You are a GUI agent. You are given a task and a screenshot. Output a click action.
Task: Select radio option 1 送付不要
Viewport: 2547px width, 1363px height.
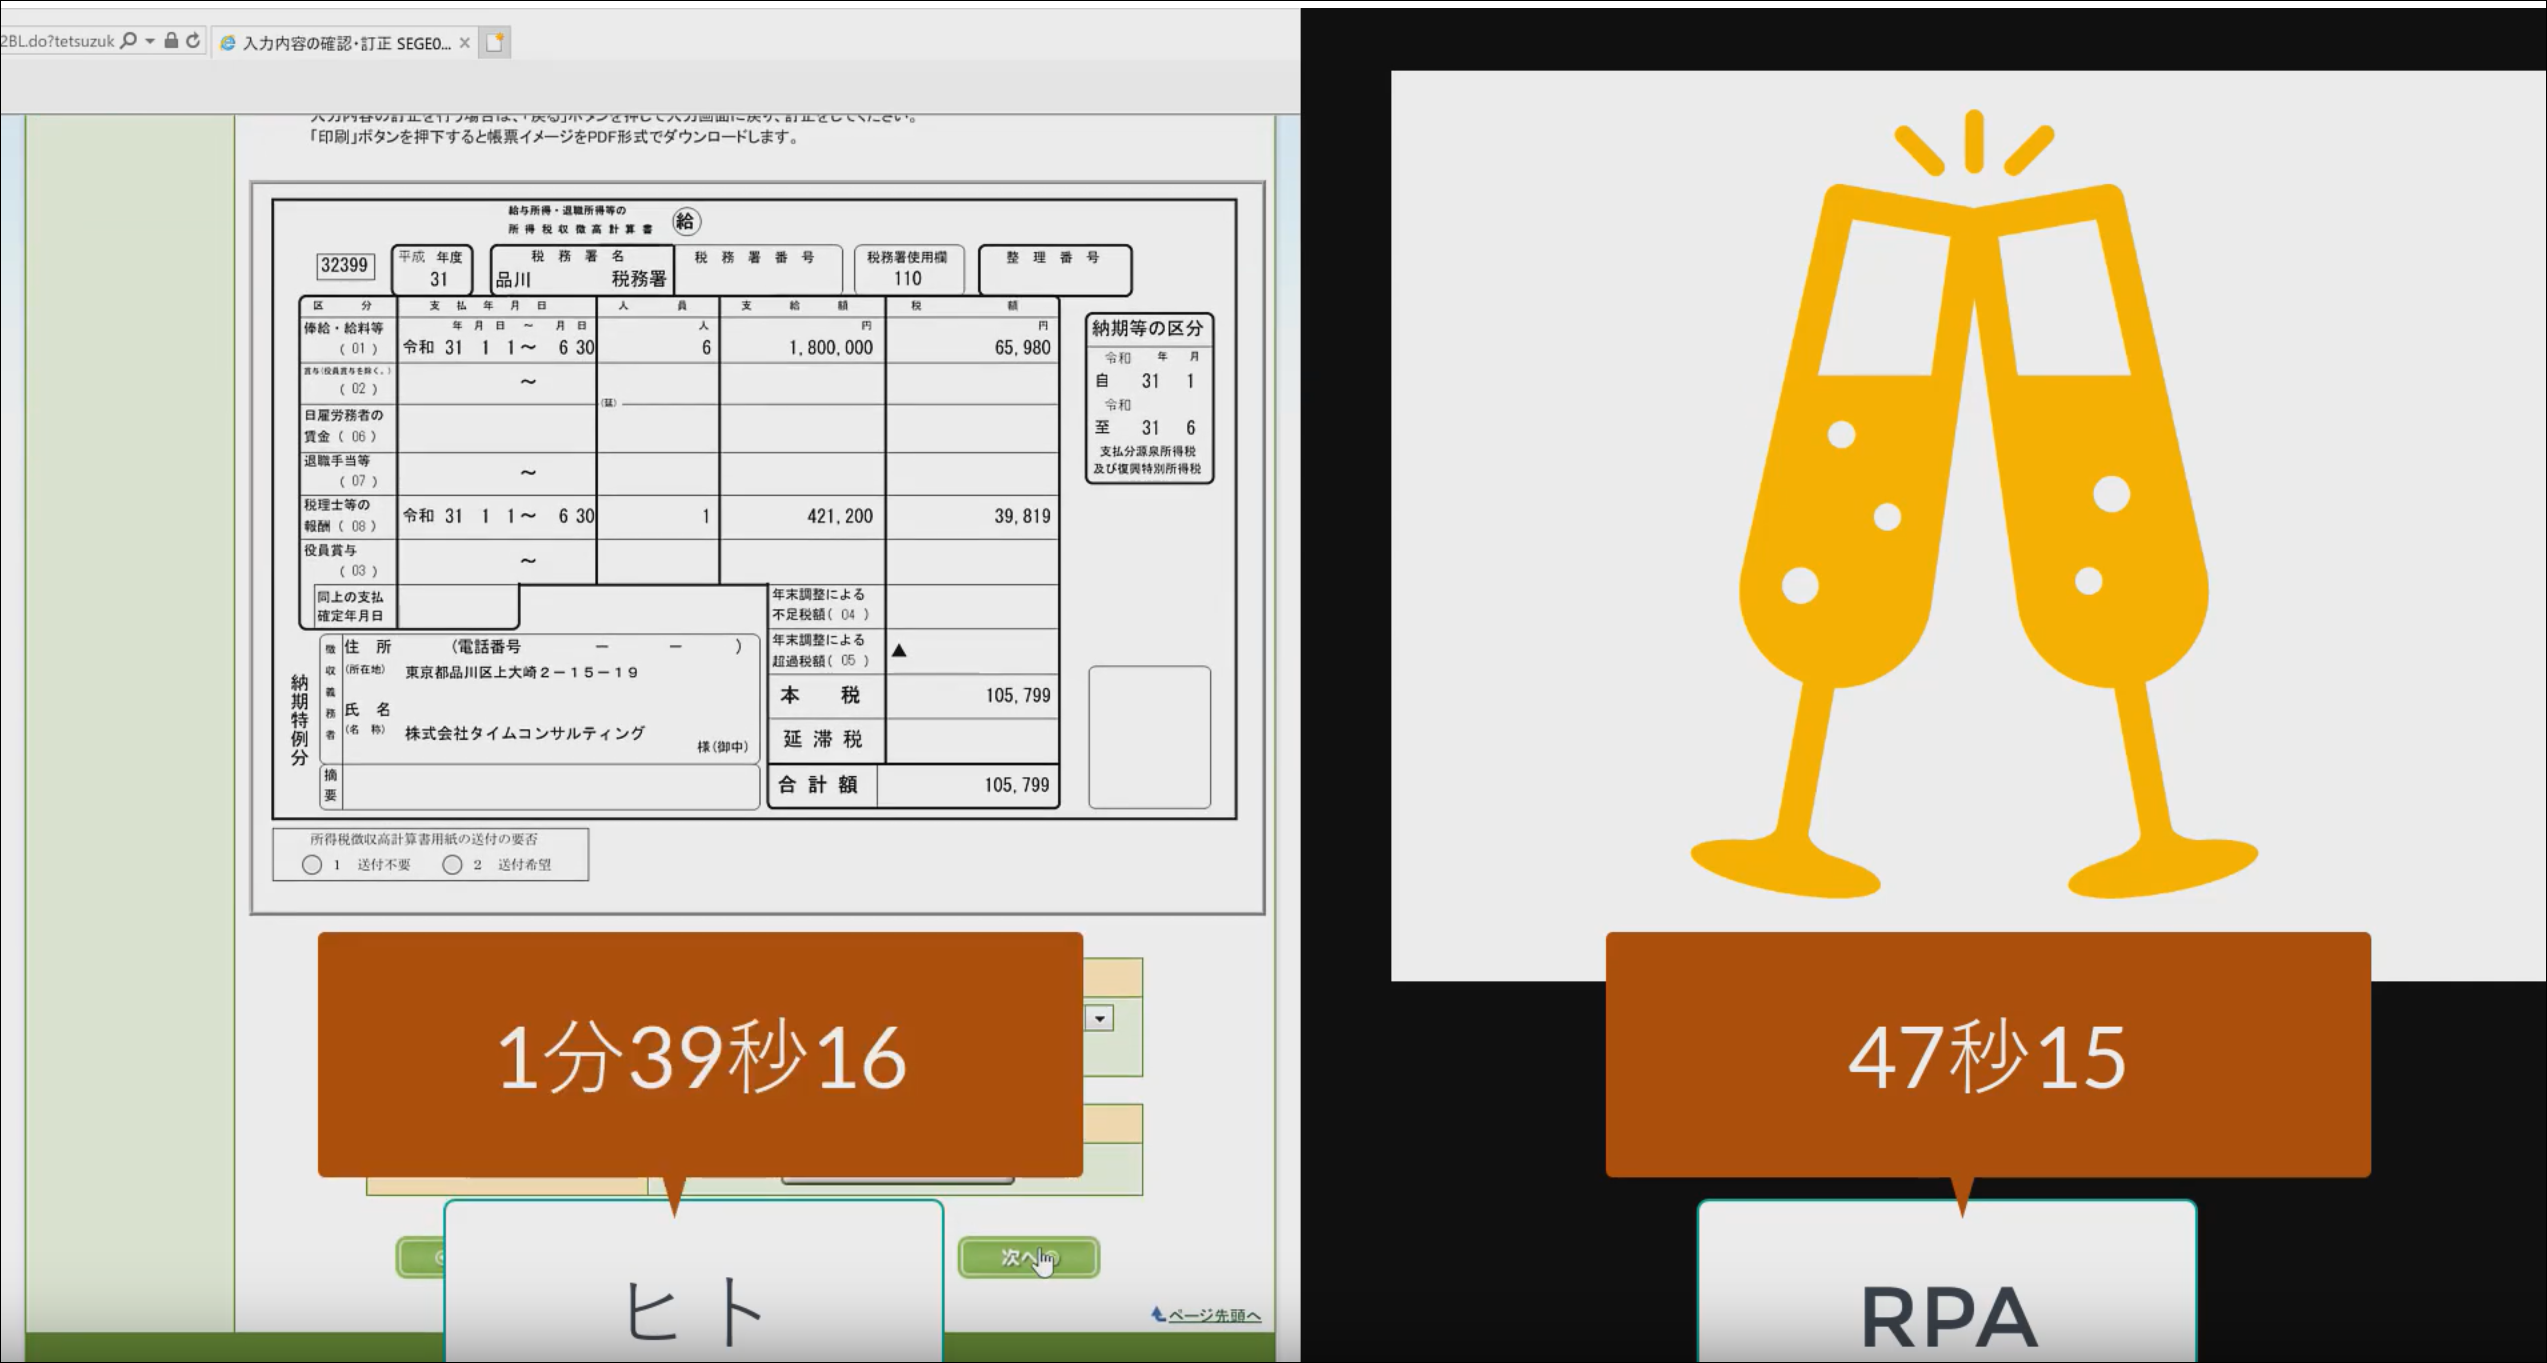pyautogui.click(x=312, y=864)
